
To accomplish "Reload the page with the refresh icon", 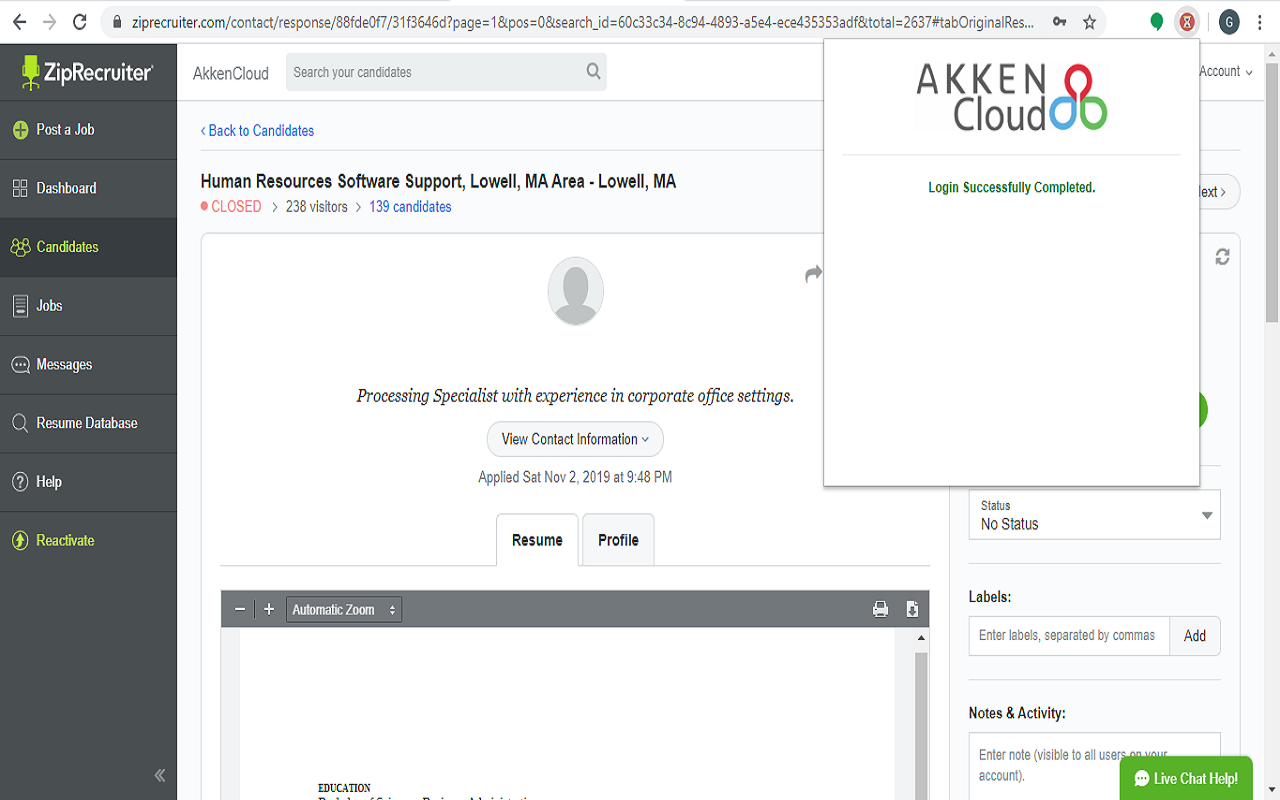I will 80,22.
